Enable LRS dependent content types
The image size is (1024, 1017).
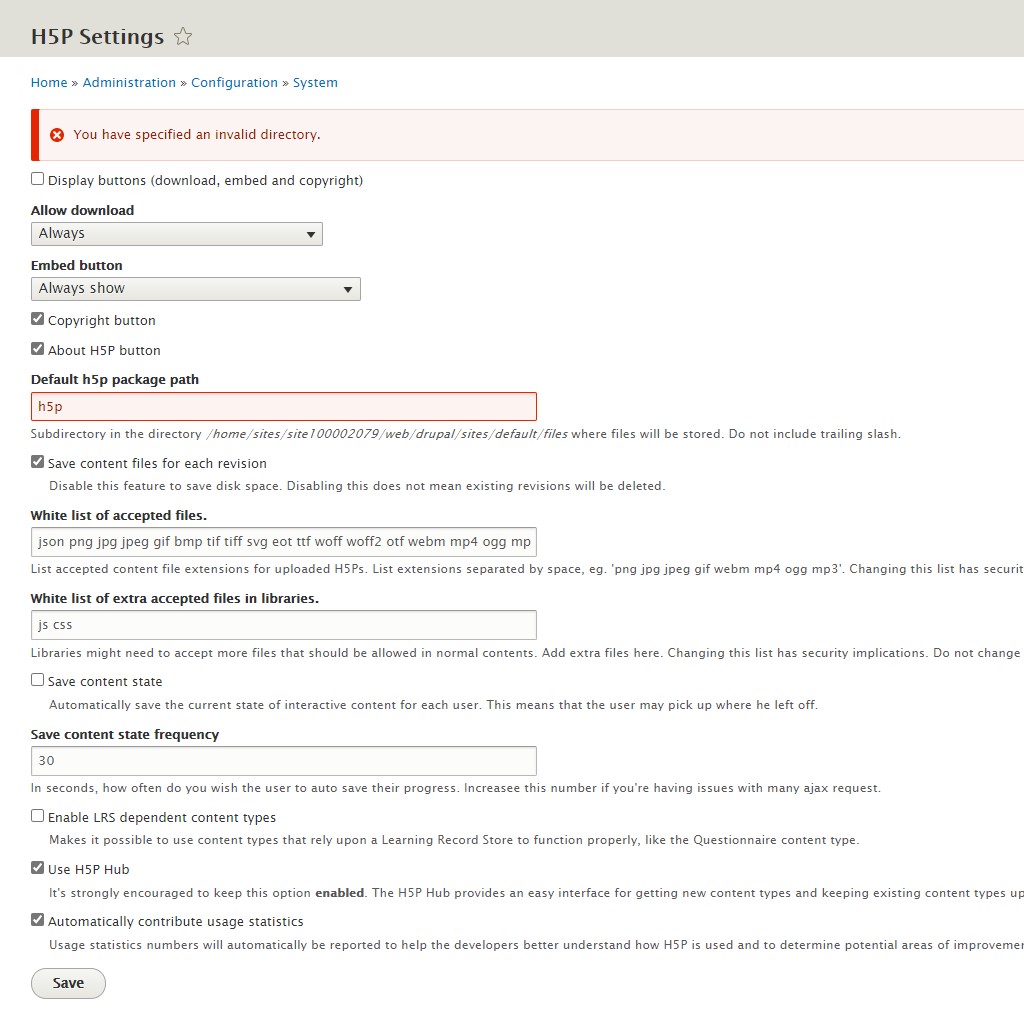(x=38, y=816)
